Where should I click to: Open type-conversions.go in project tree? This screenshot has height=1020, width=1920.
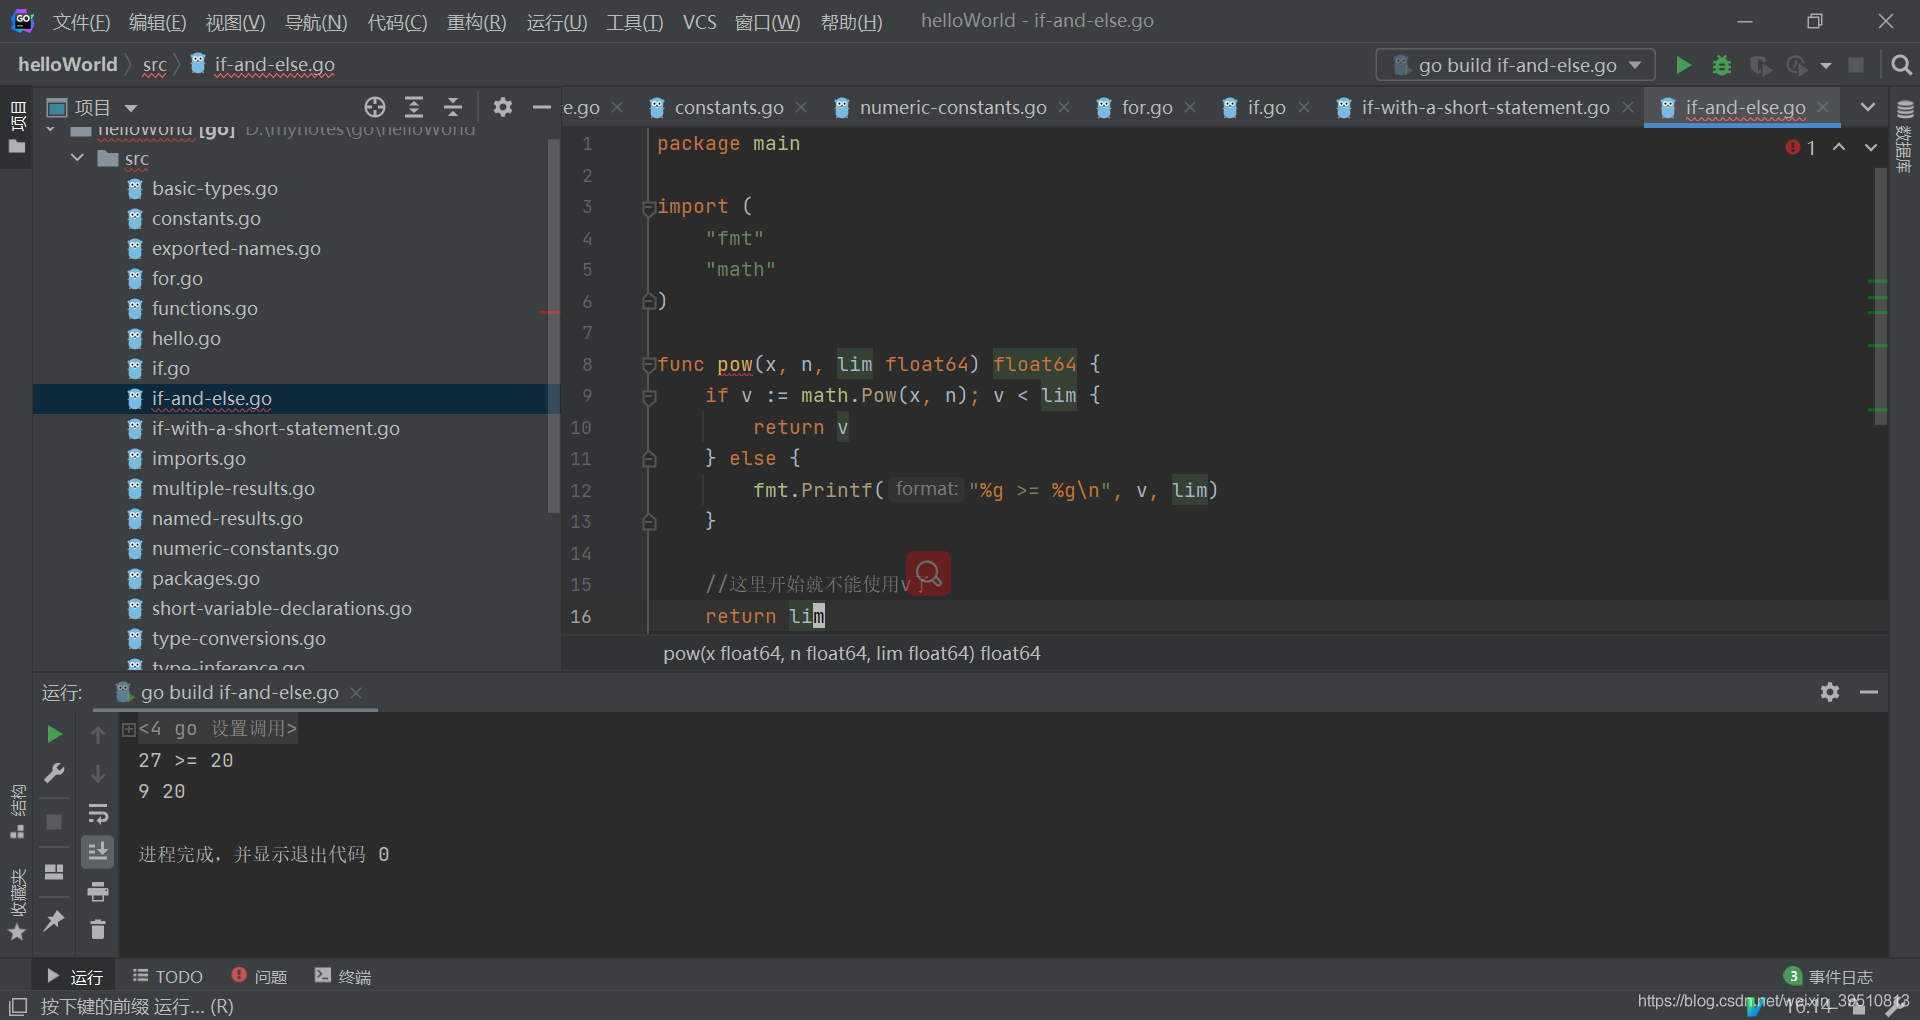238,638
